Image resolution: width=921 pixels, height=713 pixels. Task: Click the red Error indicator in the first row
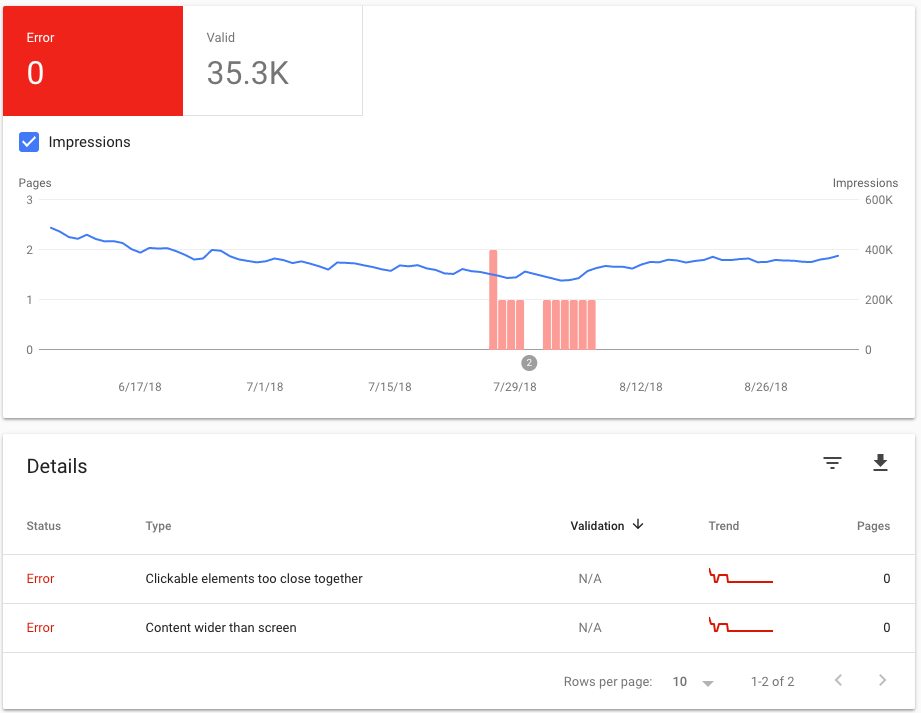(40, 578)
